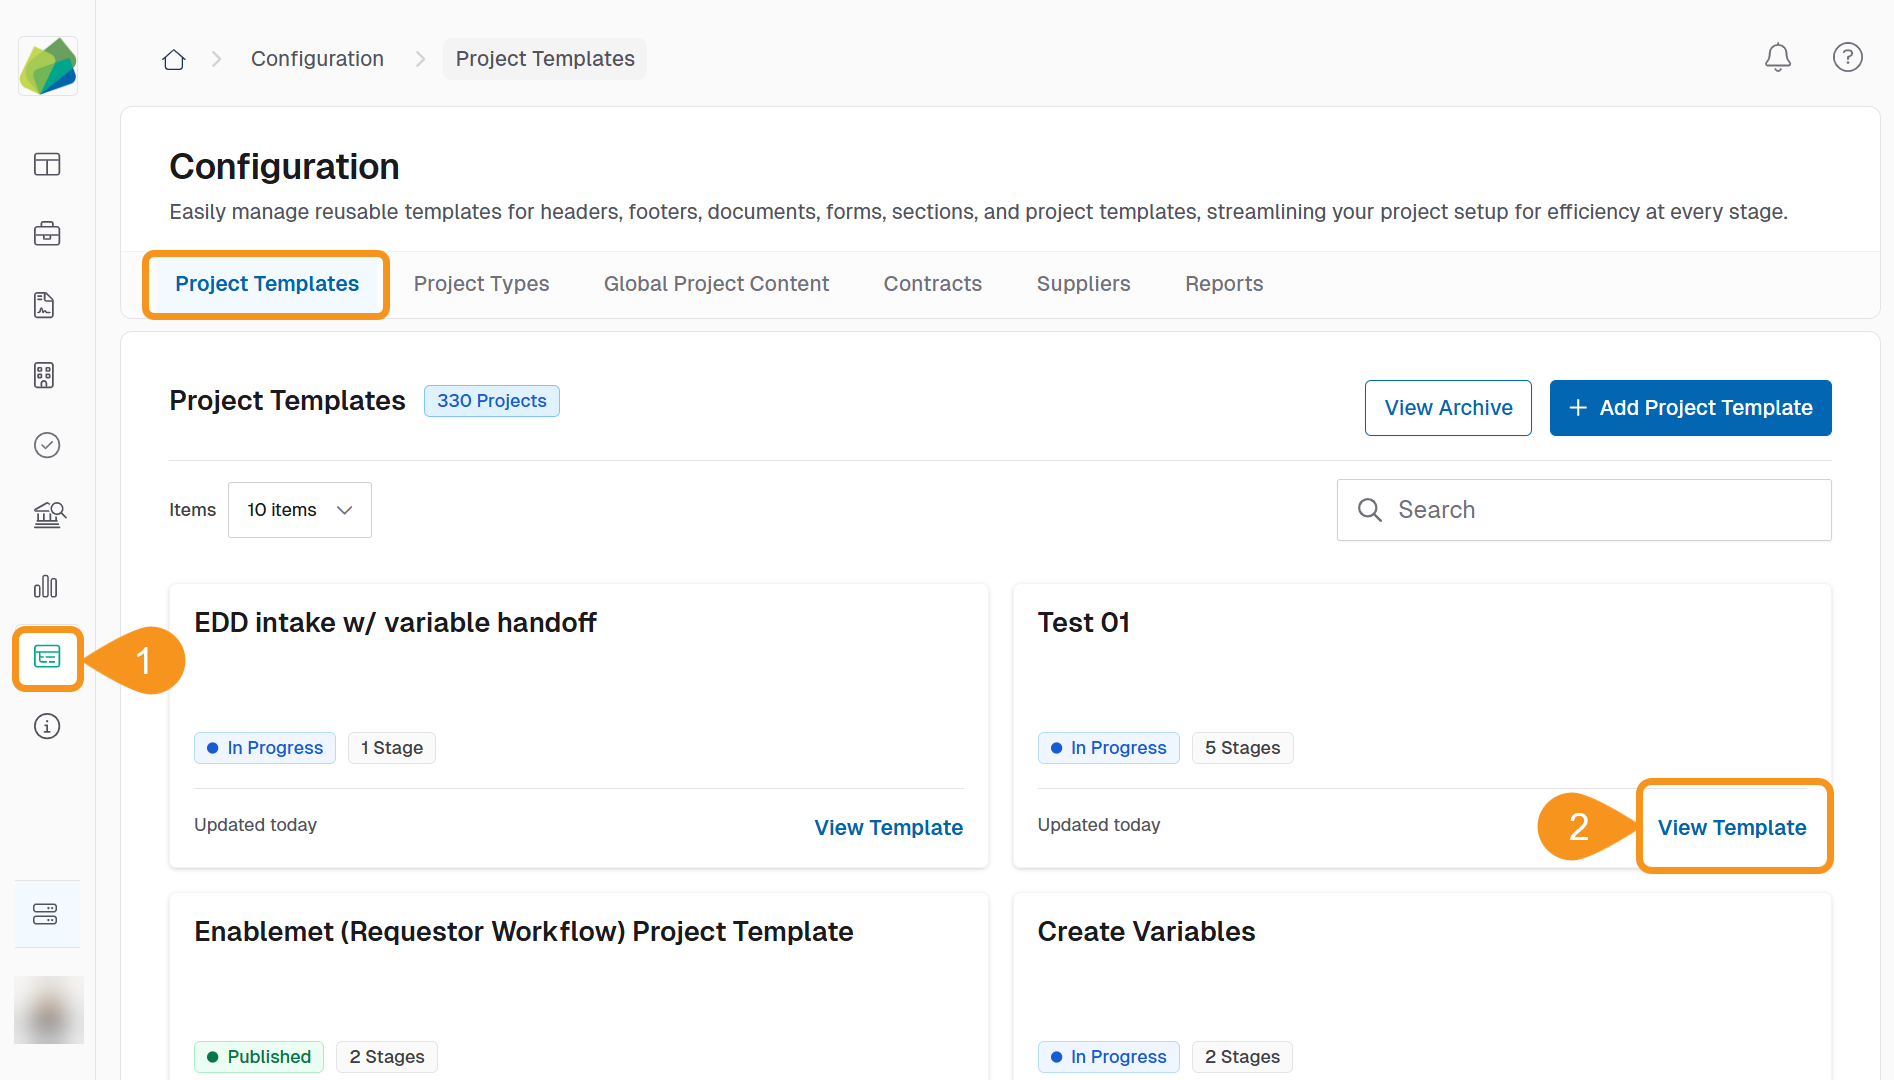This screenshot has height=1080, width=1894.
Task: Click the info circle sidebar icon
Action: pyautogui.click(x=47, y=726)
